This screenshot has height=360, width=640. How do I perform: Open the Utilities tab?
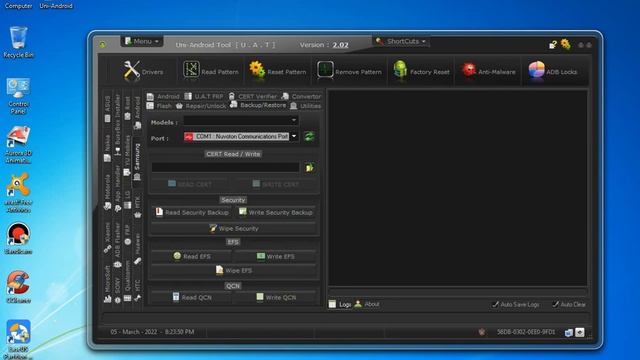305,106
